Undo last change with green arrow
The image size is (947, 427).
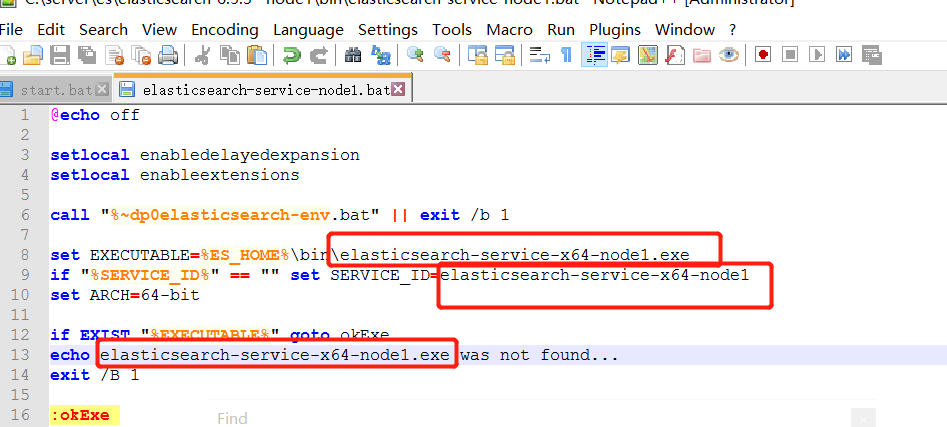pos(292,56)
